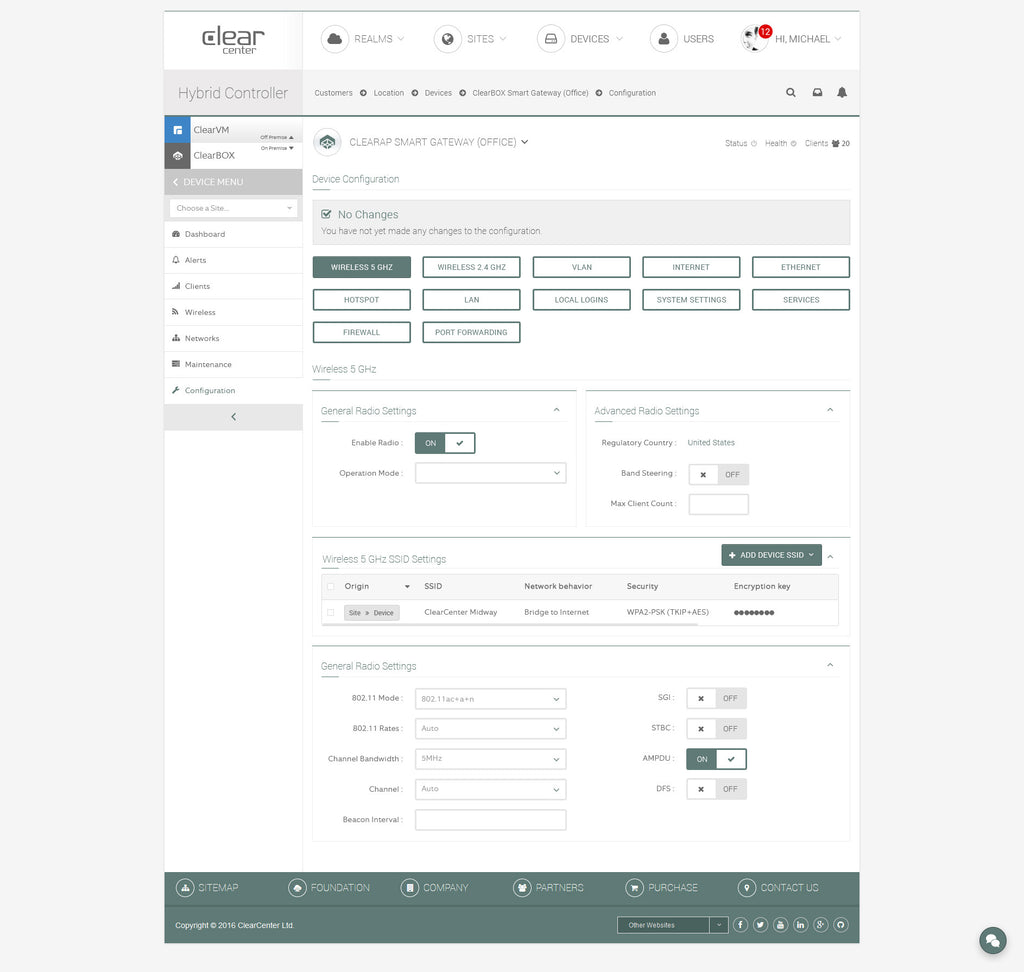
Task: Click the ClearAP gateway device icon
Action: click(327, 142)
